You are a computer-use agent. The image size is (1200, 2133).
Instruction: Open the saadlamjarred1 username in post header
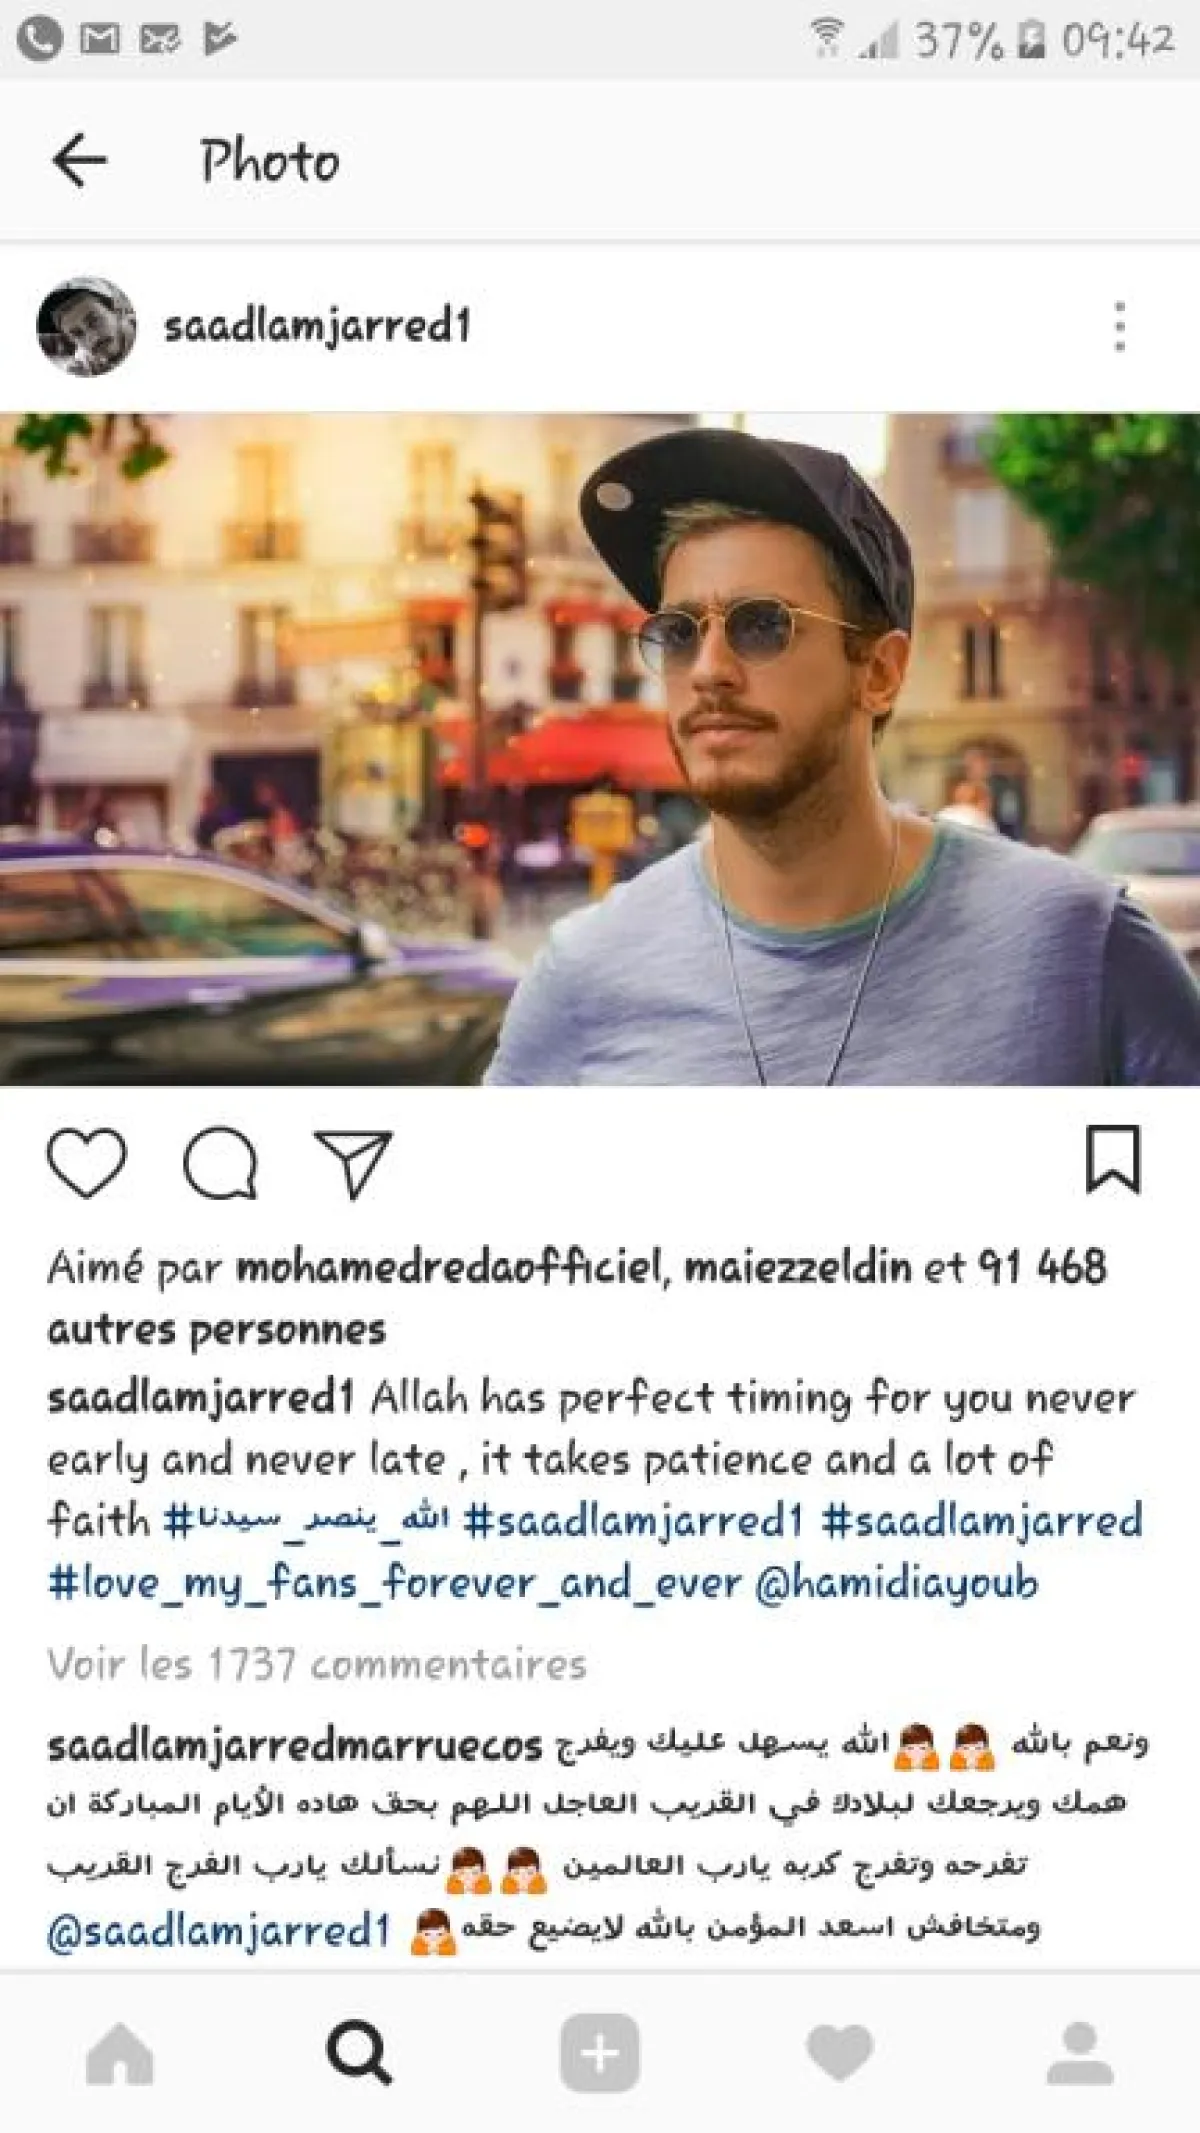coord(317,327)
